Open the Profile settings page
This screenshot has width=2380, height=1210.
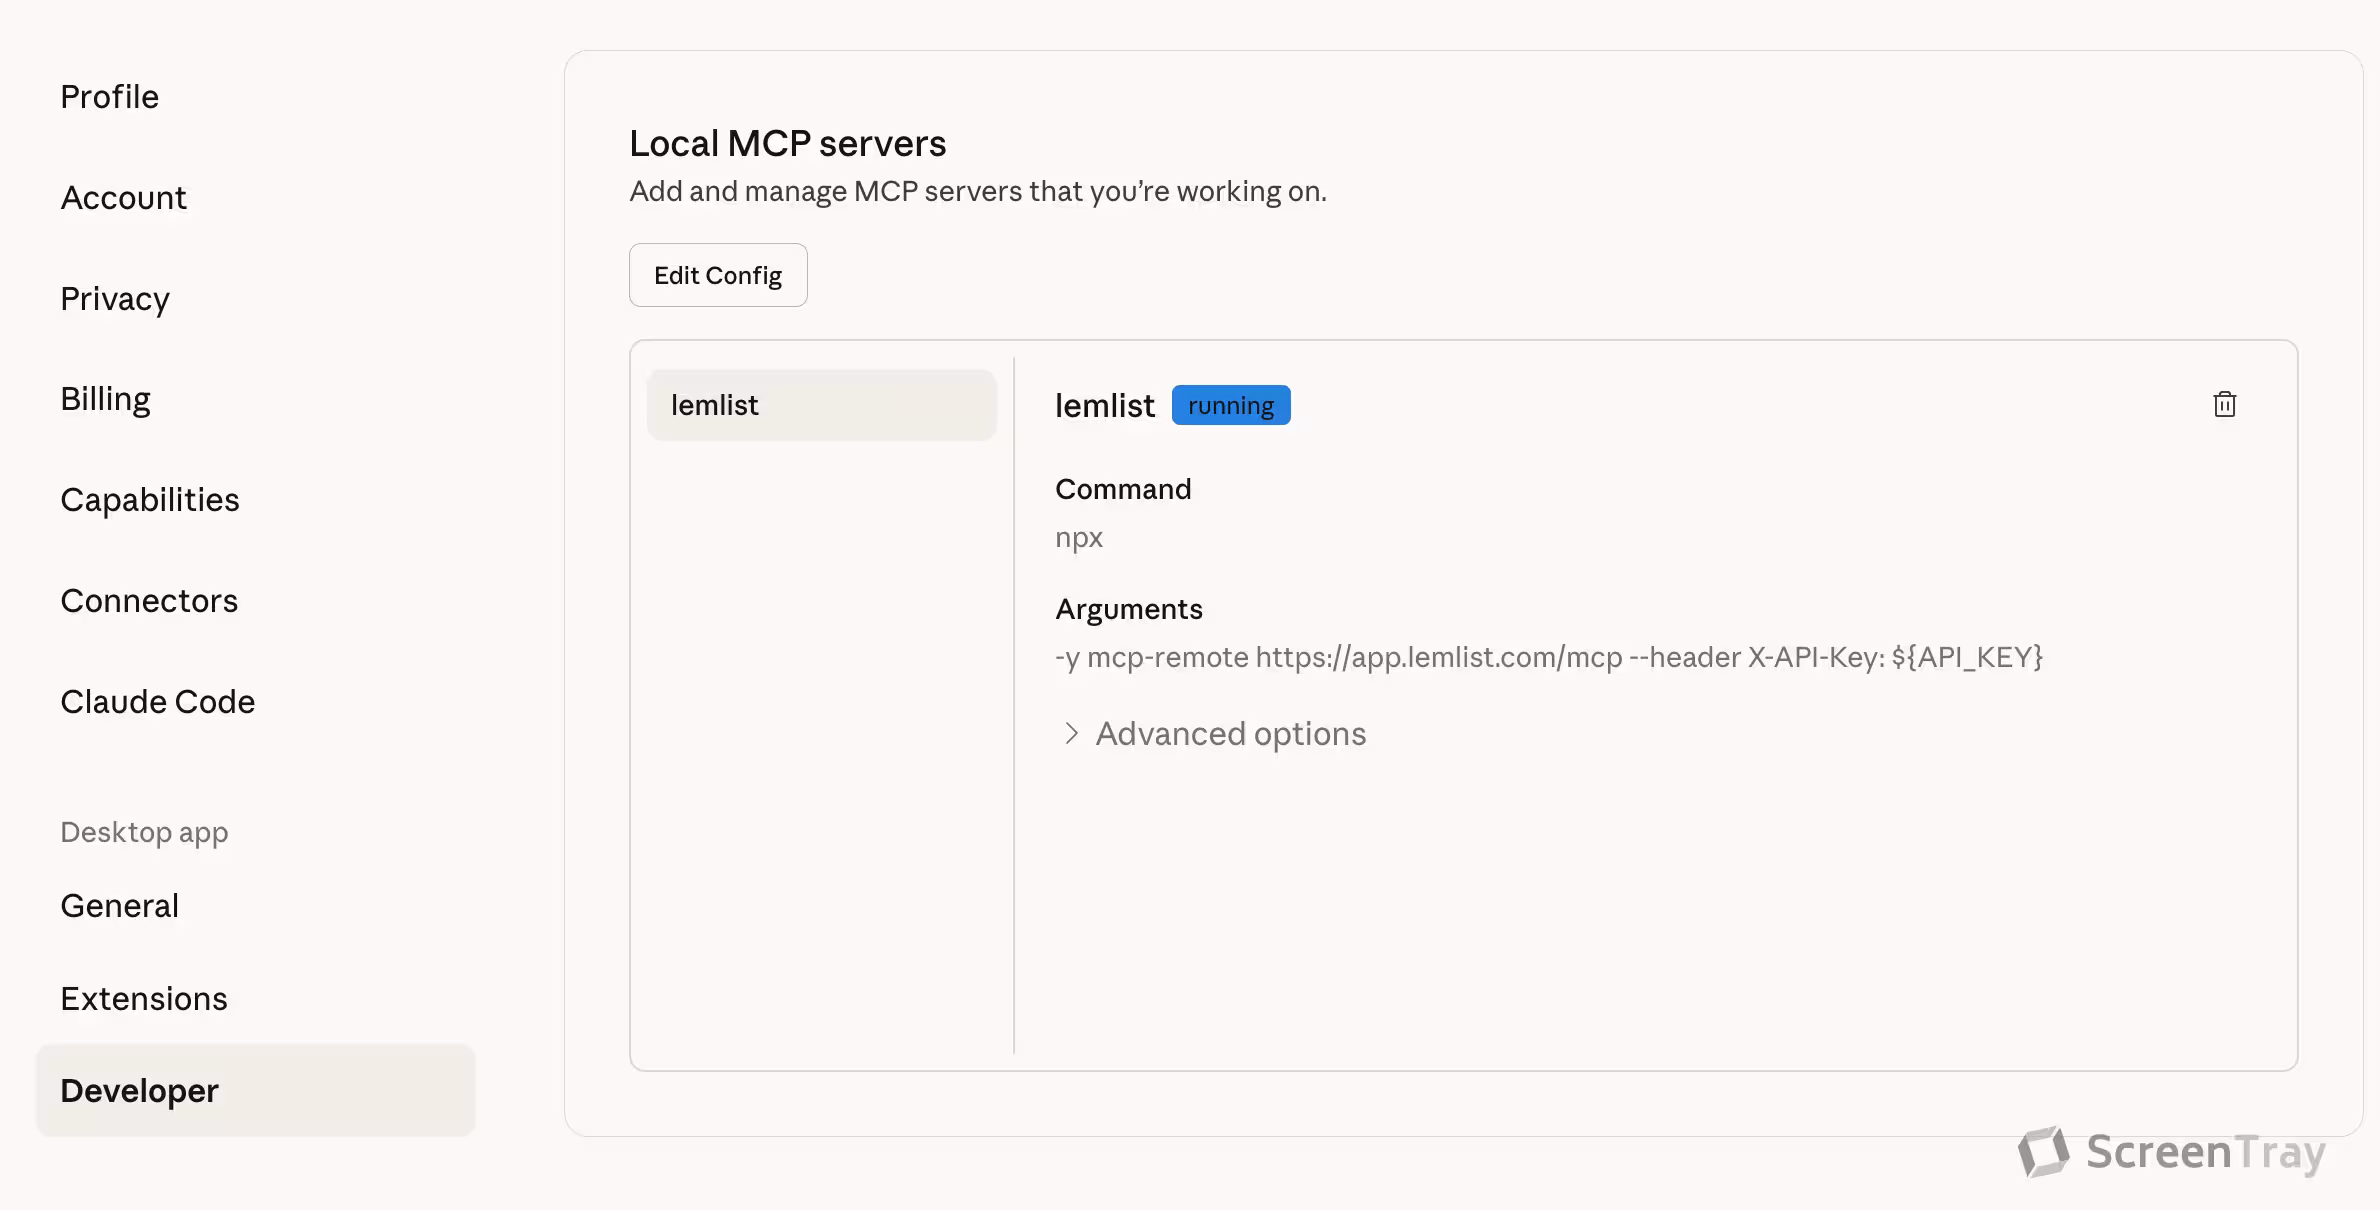pyautogui.click(x=109, y=97)
